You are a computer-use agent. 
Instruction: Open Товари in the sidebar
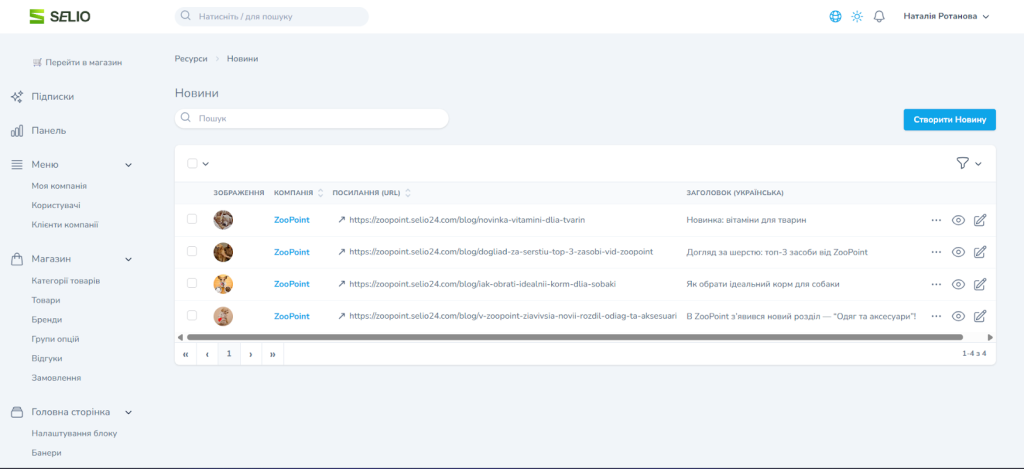[x=46, y=300]
